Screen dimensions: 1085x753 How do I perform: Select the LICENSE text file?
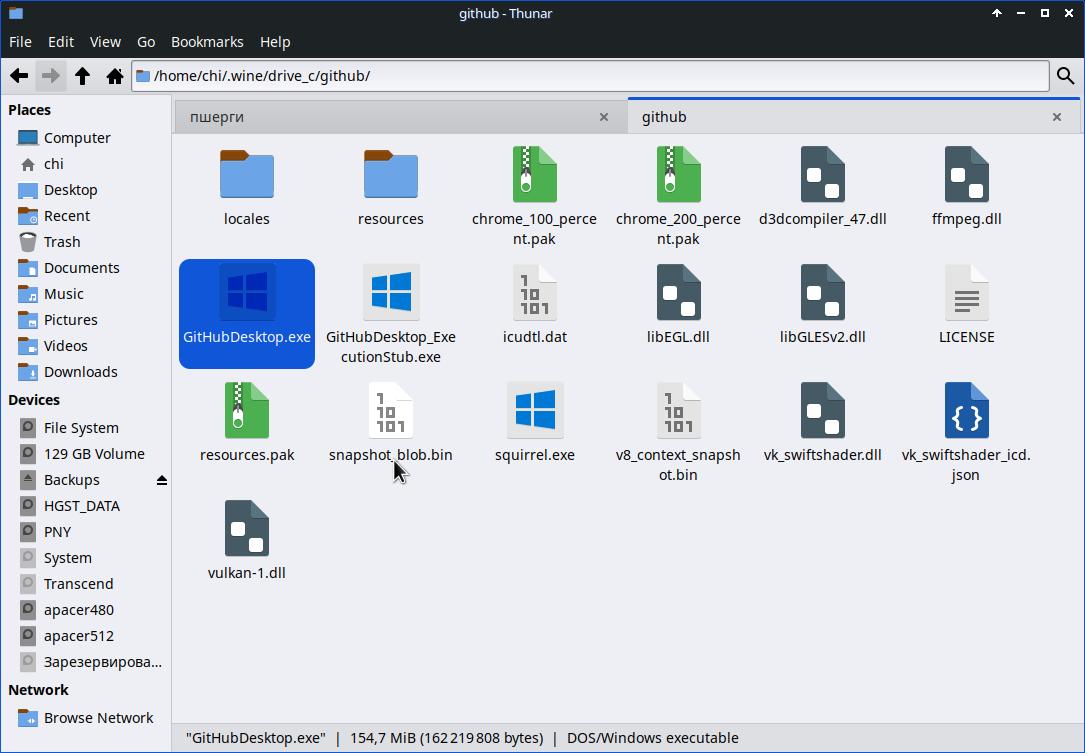coord(967,305)
